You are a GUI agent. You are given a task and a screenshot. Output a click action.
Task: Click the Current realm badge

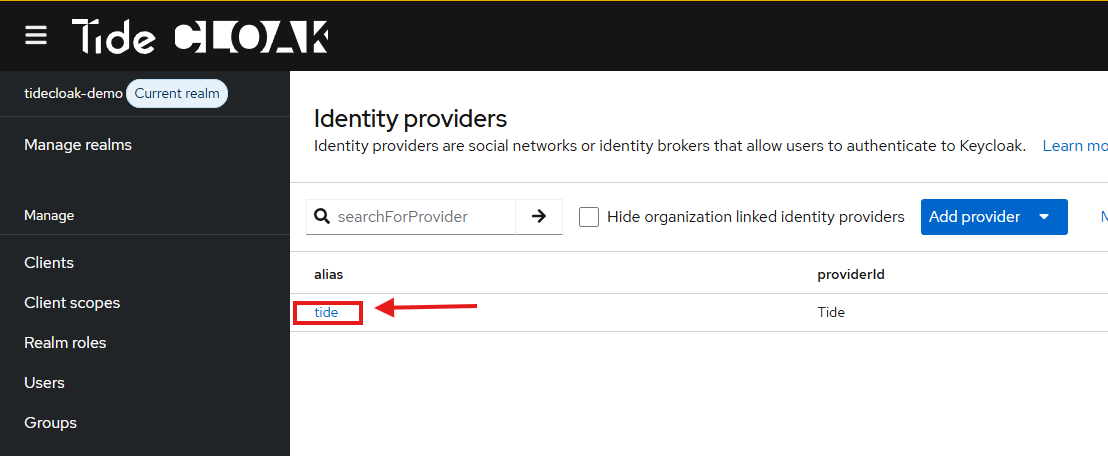177,94
